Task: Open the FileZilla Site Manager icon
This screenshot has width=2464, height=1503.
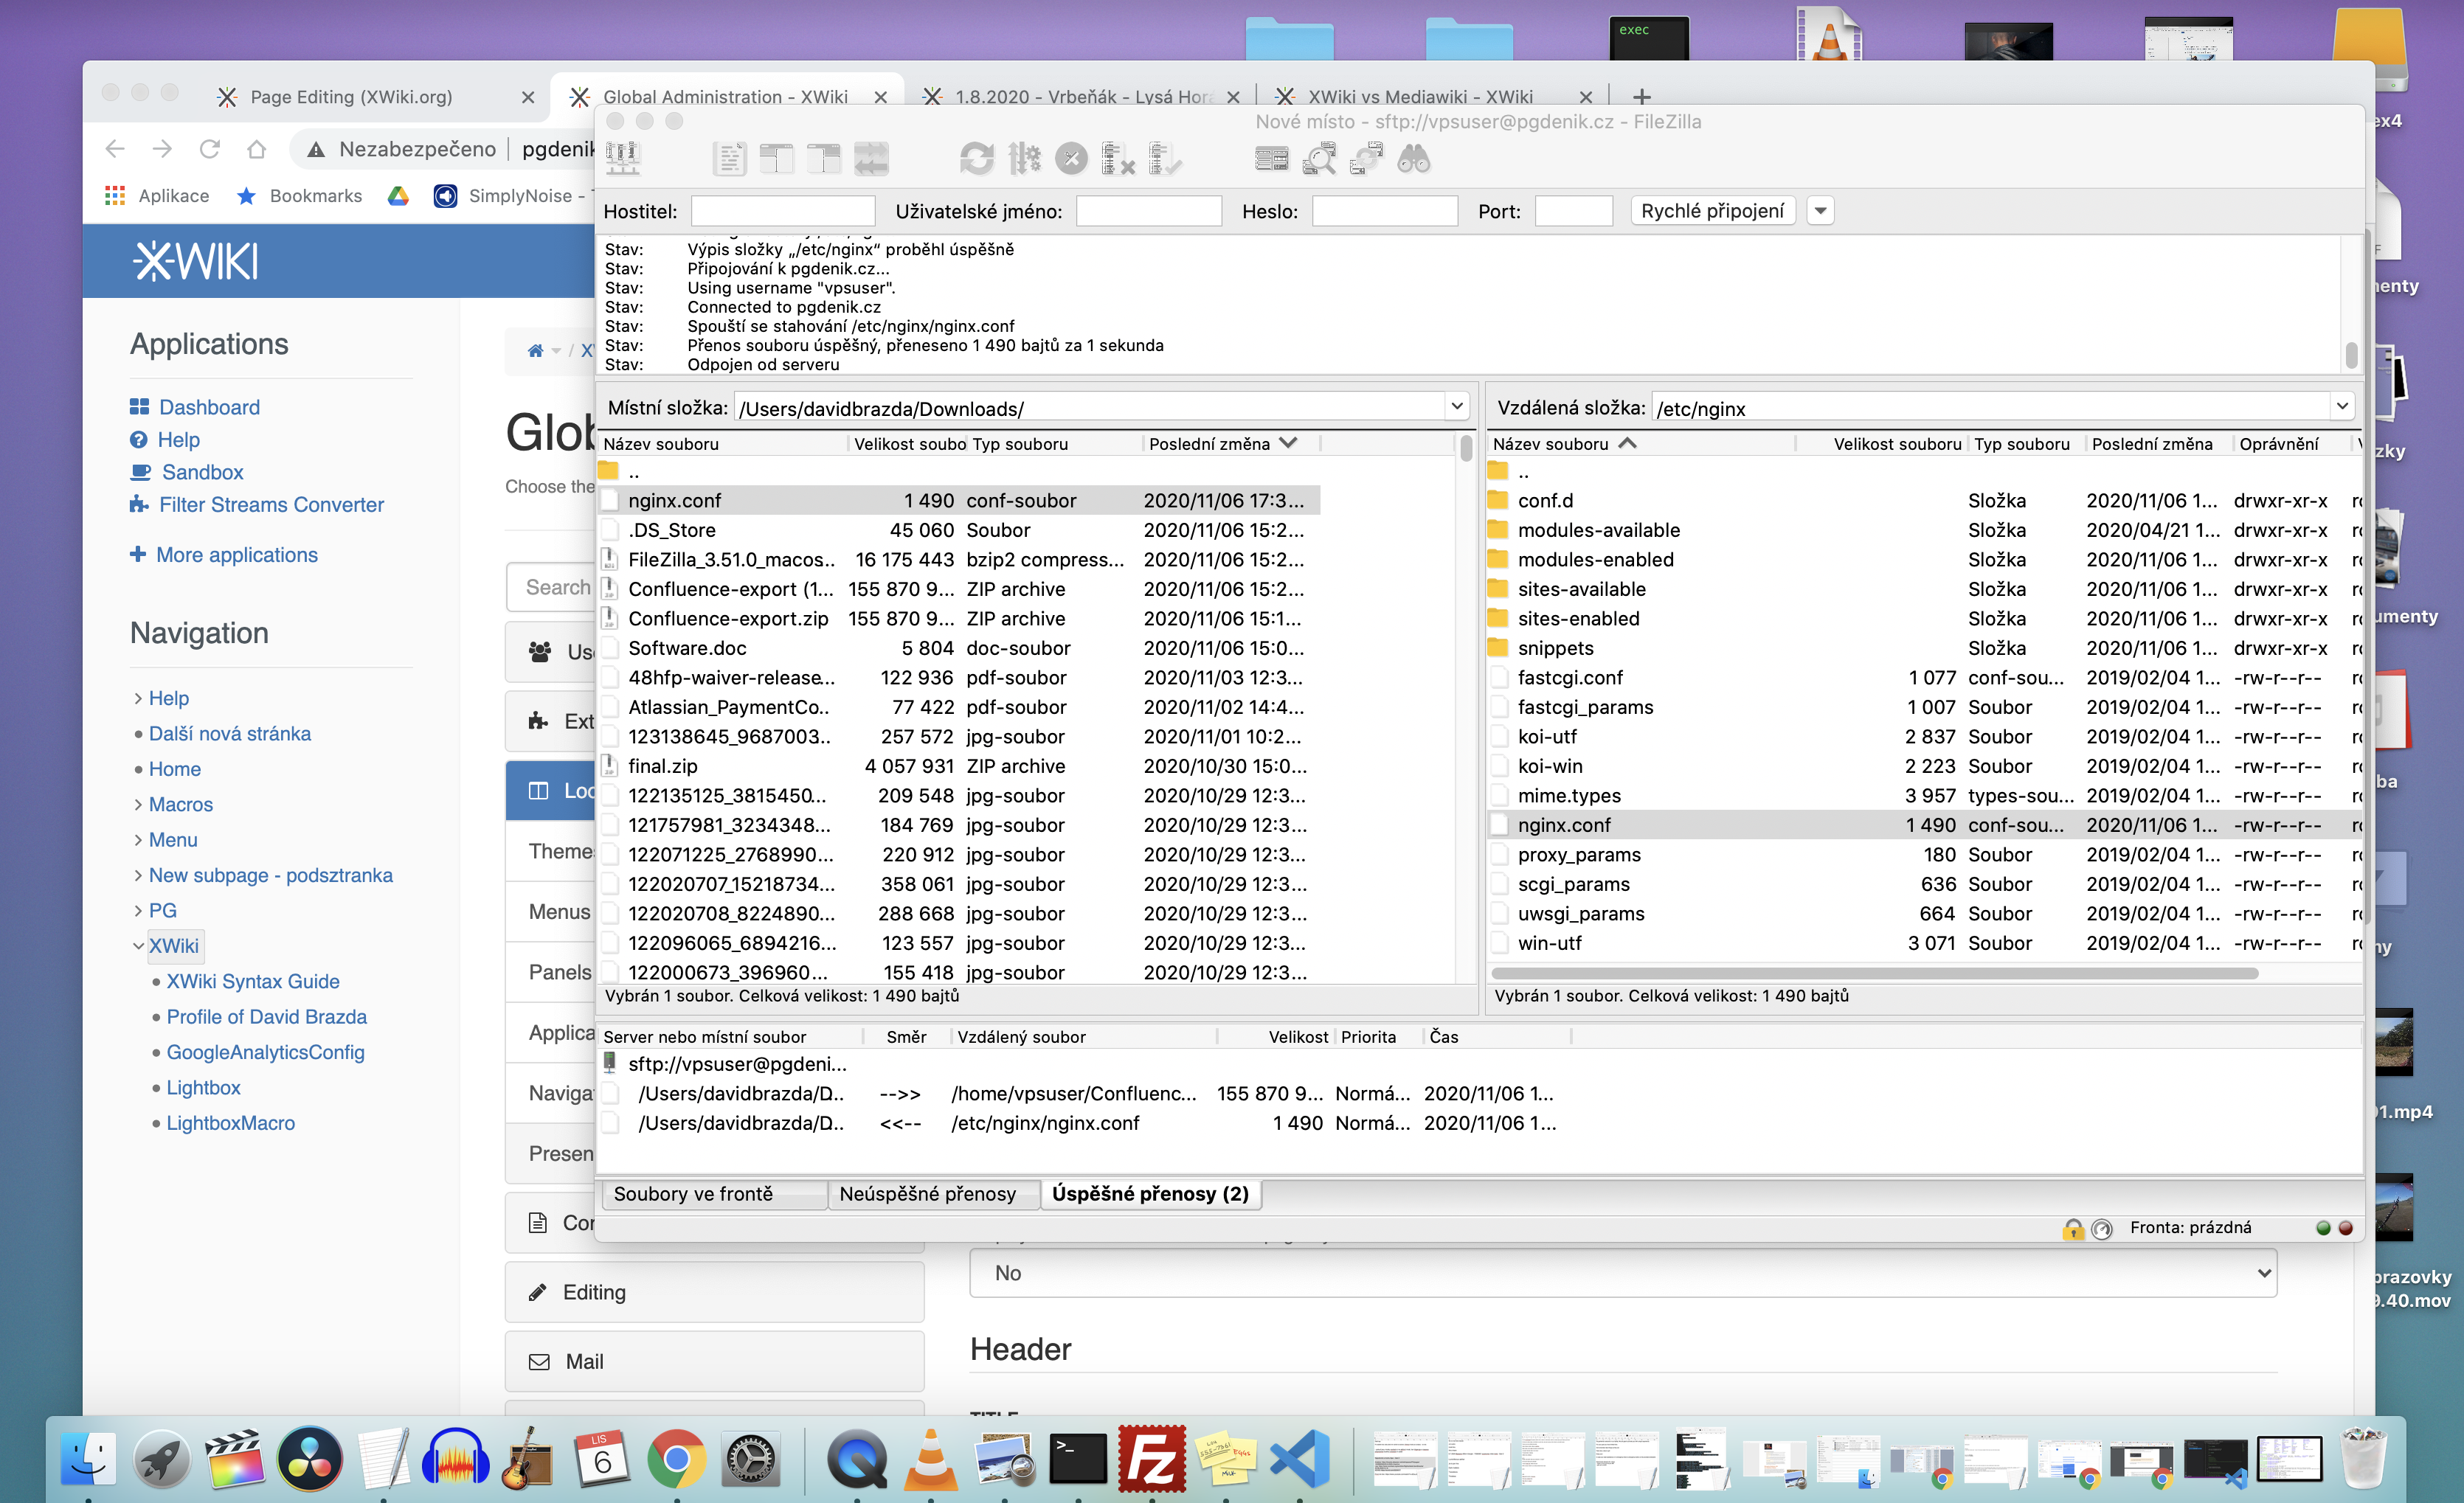Action: pyautogui.click(x=623, y=158)
